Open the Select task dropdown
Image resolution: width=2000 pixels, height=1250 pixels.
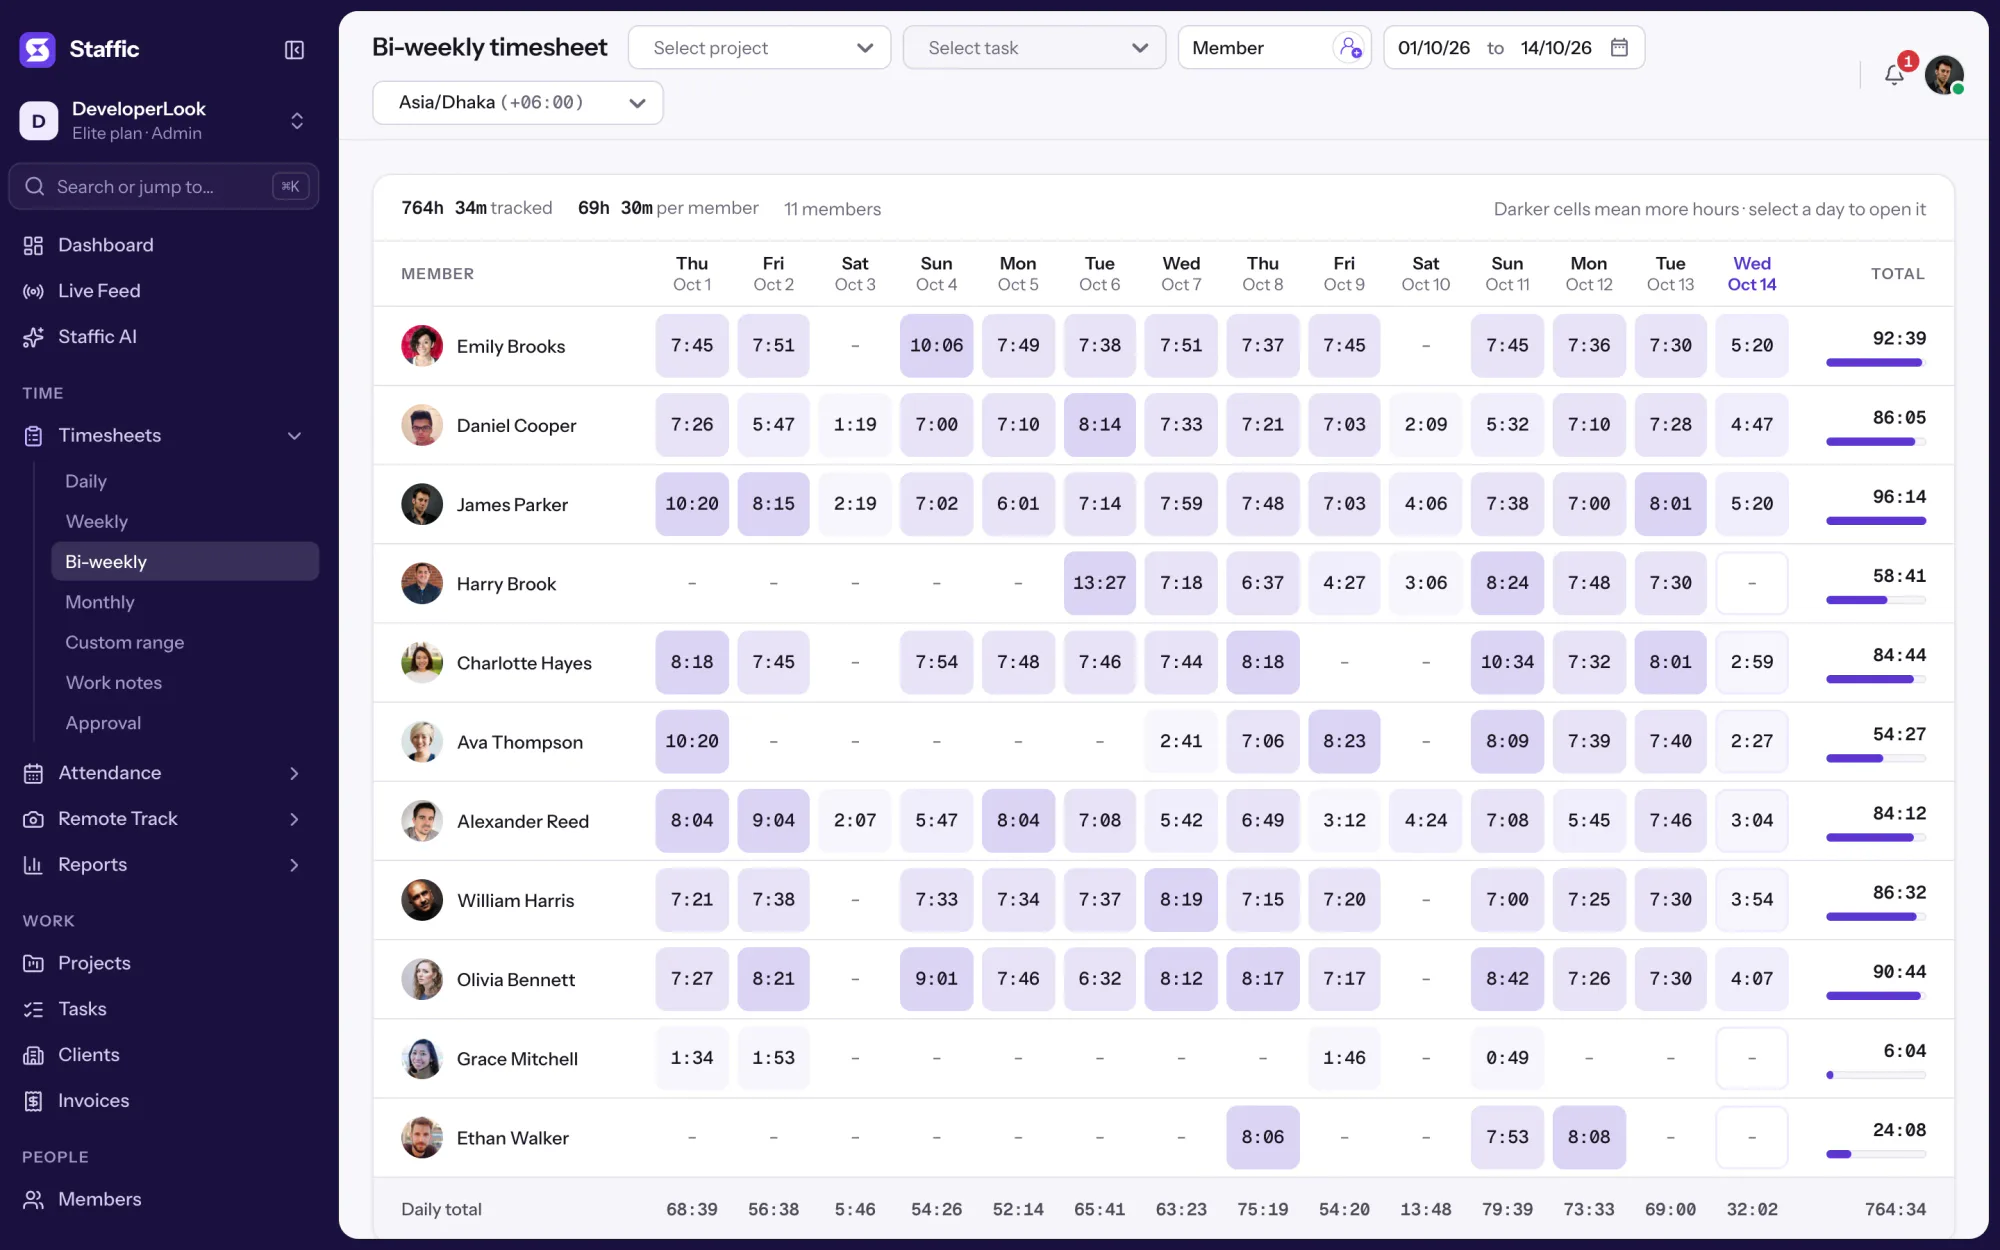click(x=1034, y=48)
